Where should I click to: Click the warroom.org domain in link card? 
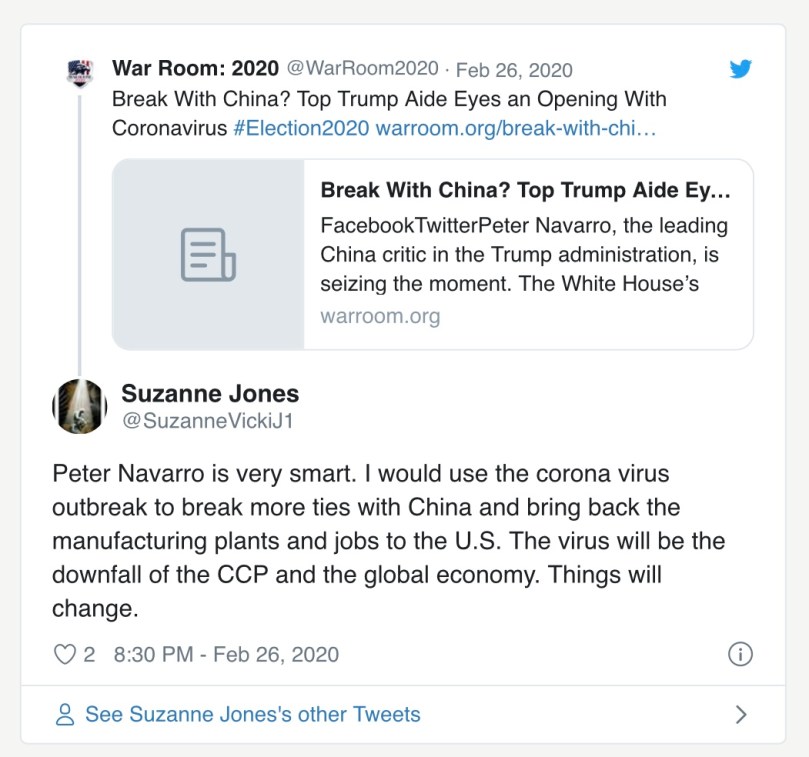point(380,316)
